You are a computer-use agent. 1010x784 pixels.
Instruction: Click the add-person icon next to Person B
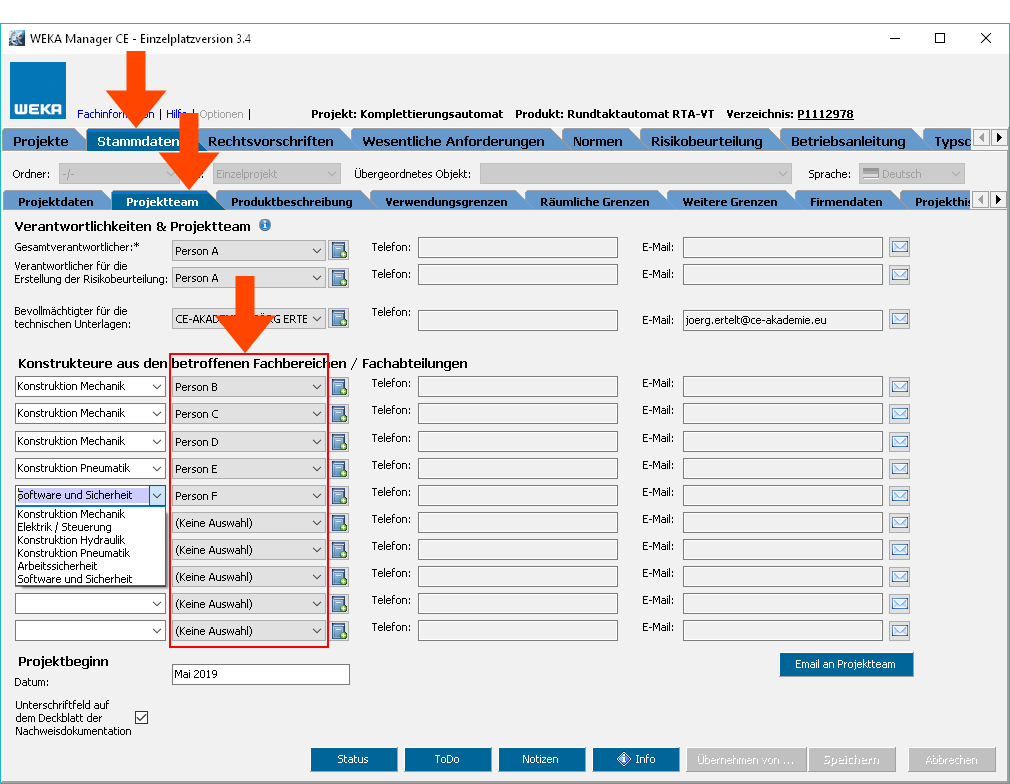[x=339, y=387]
